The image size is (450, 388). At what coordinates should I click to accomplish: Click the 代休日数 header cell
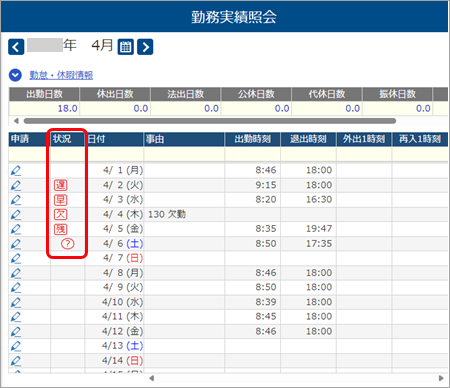coord(327,94)
